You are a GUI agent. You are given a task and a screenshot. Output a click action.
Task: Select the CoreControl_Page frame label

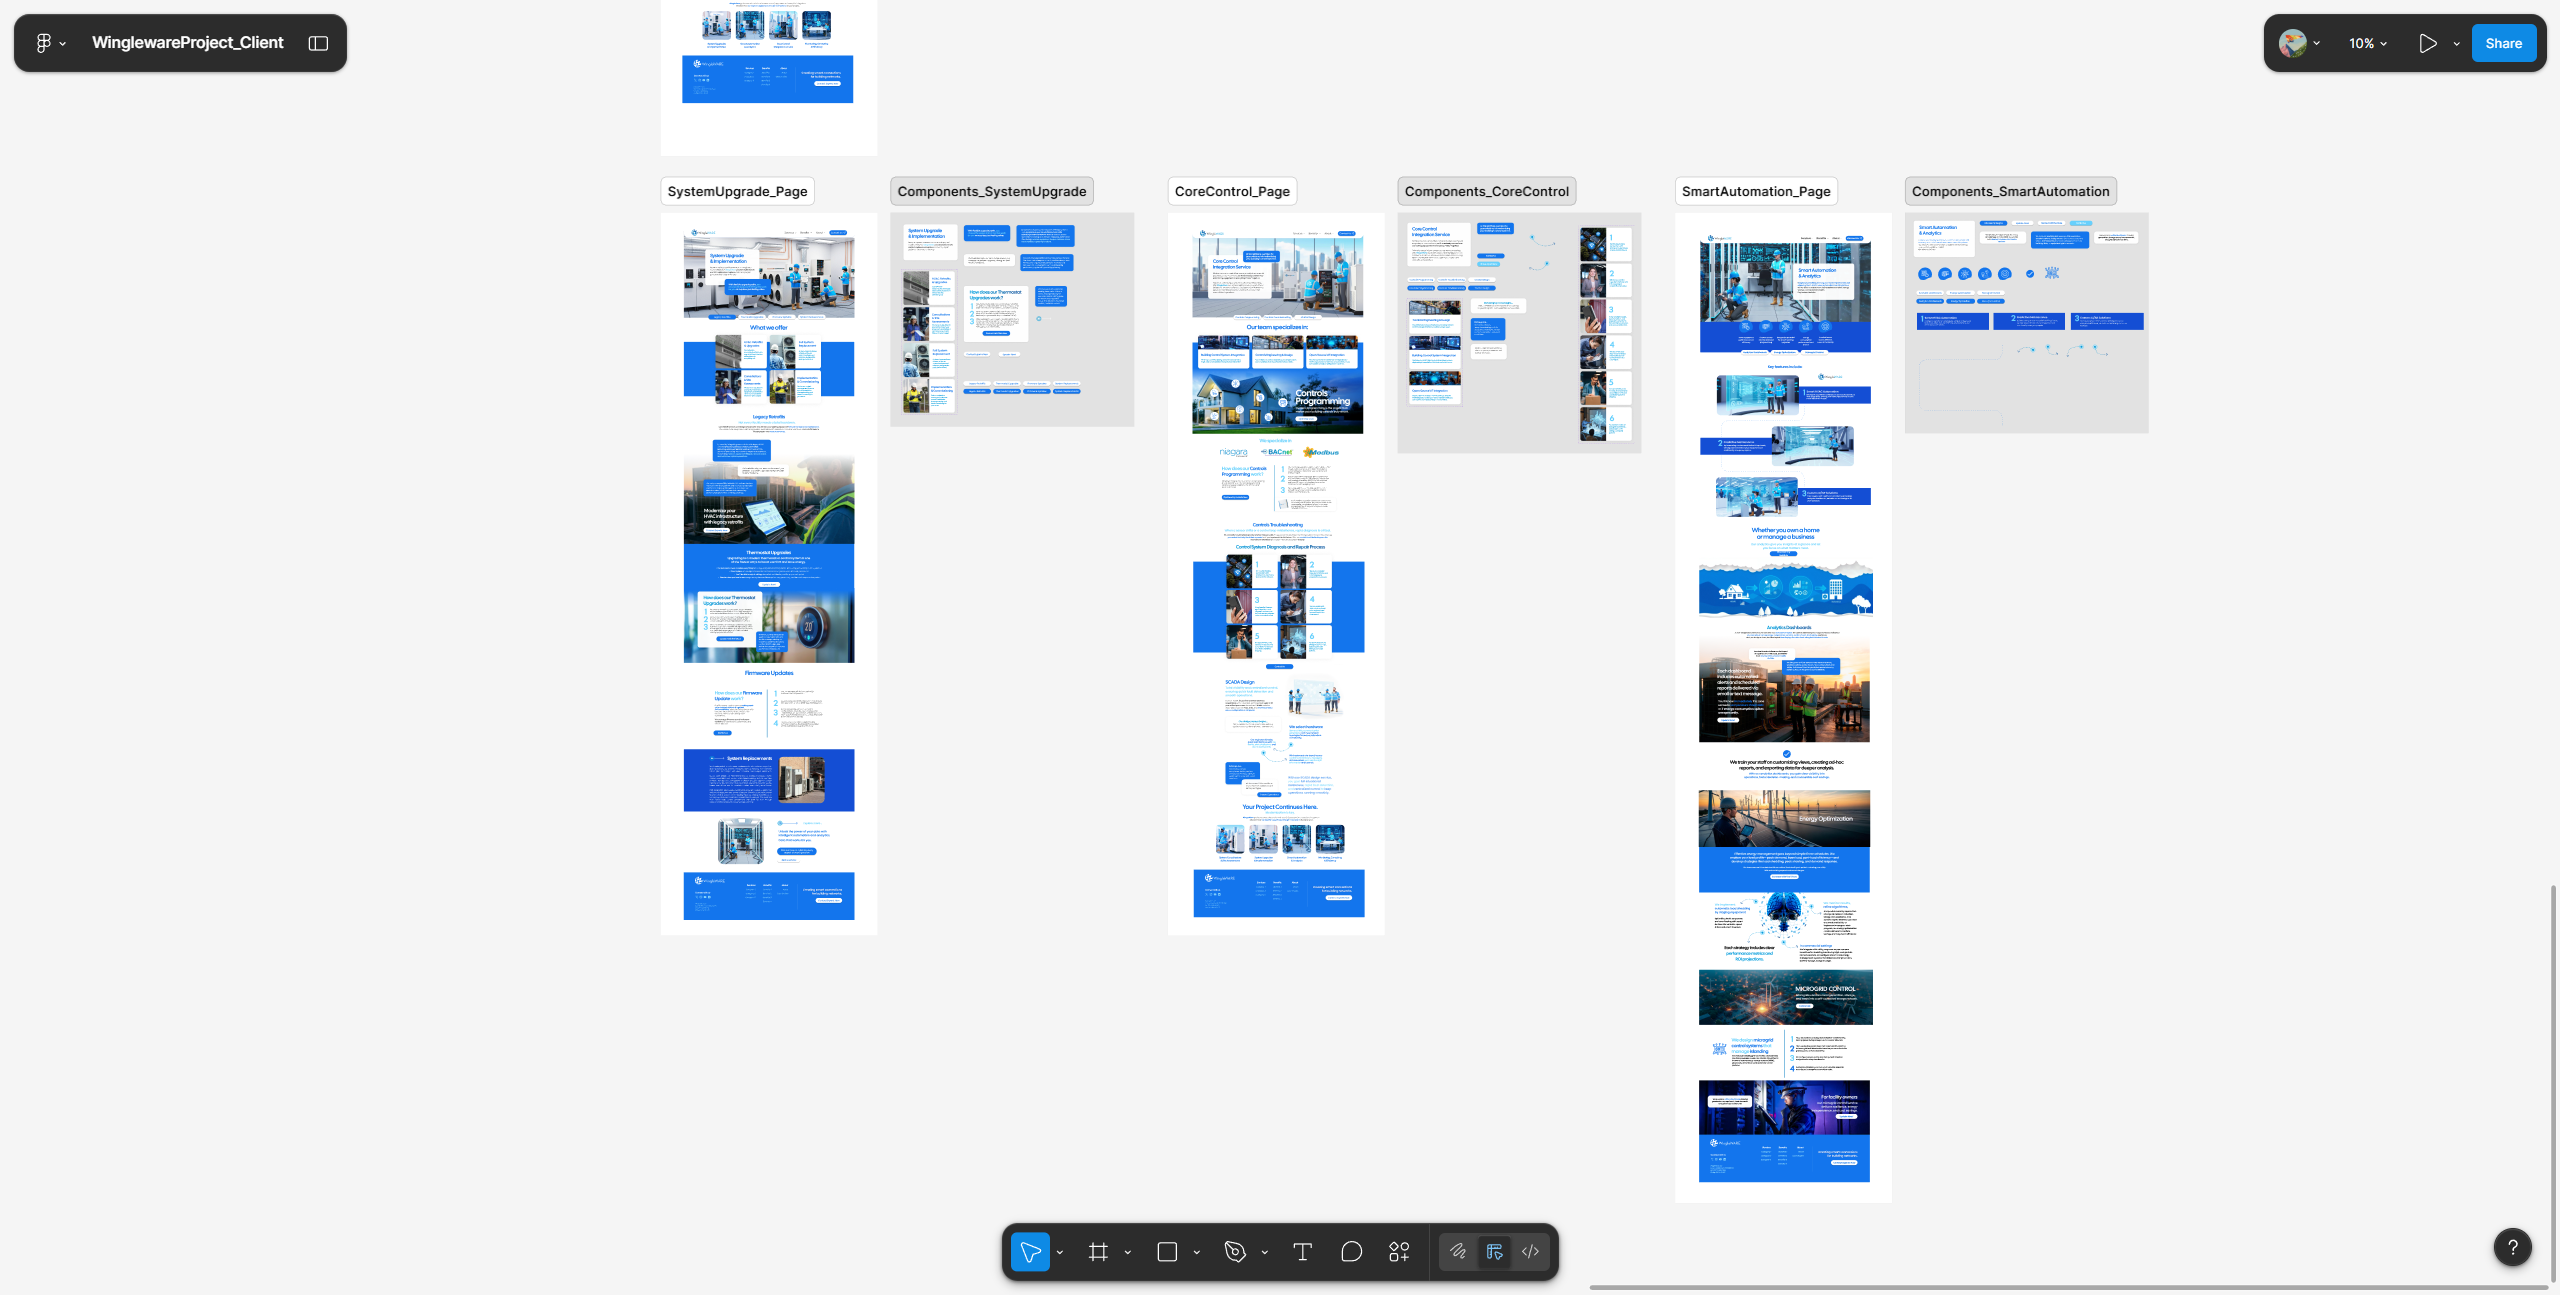click(x=1232, y=191)
